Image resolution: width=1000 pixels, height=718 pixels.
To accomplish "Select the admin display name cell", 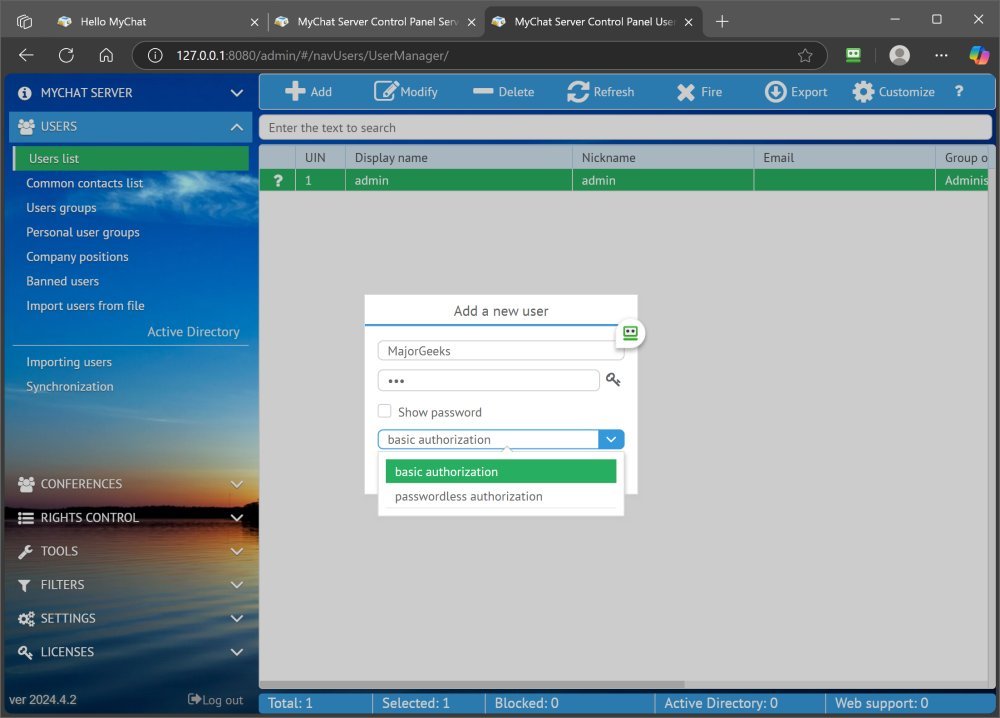I will 459,180.
